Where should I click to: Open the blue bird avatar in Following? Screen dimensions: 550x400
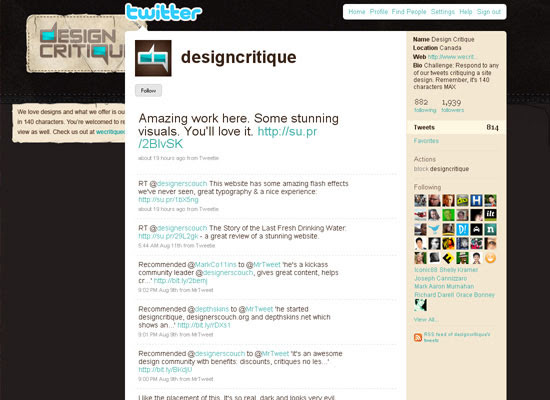[434, 229]
